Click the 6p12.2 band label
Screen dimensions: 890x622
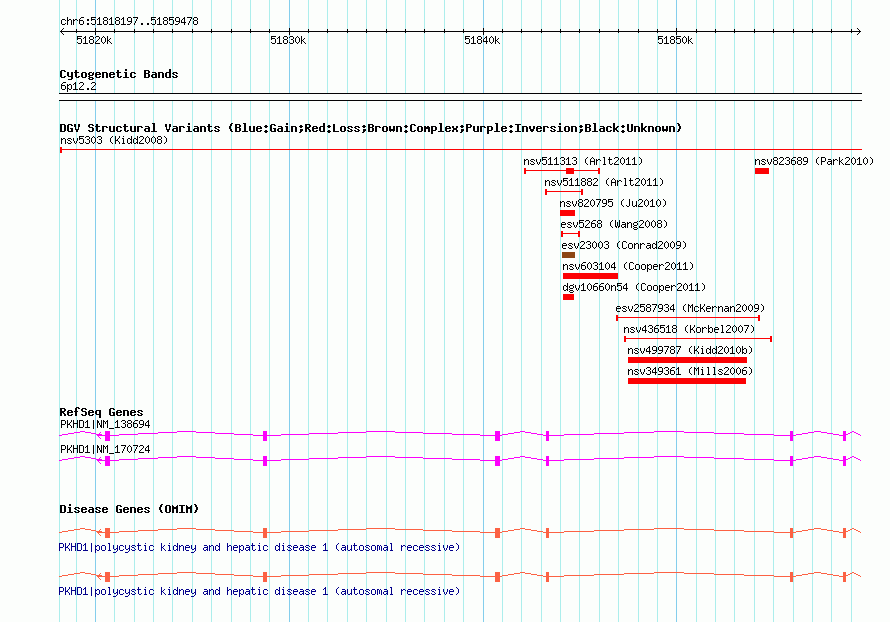pyautogui.click(x=78, y=86)
